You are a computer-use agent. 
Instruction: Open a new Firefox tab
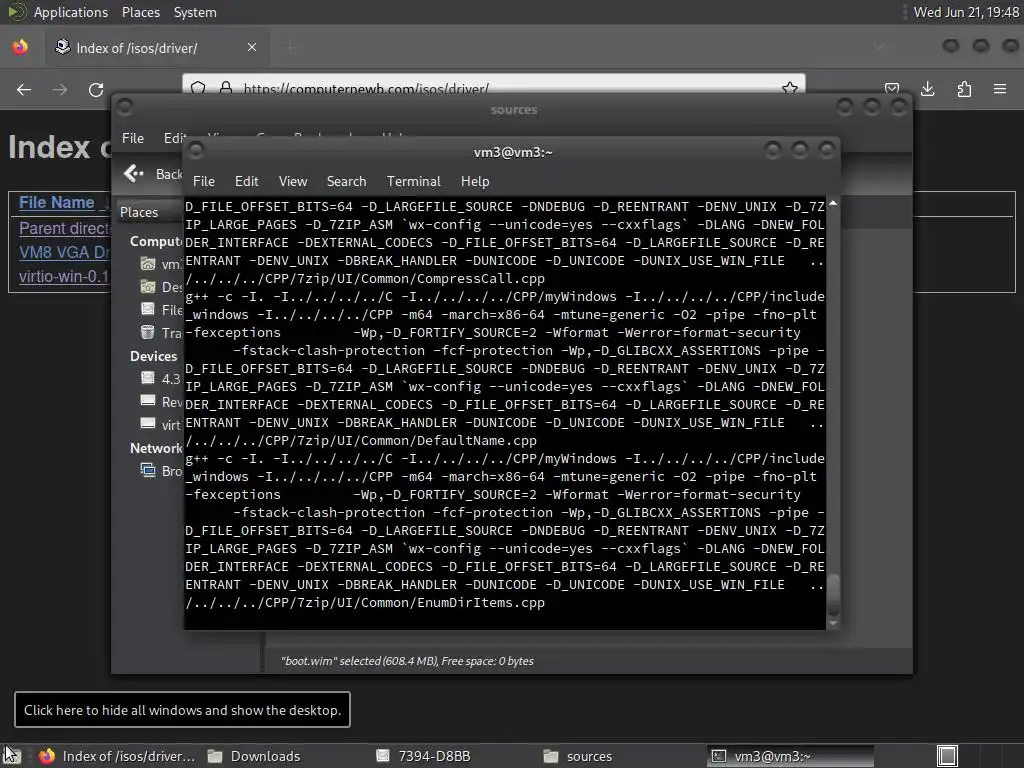pyautogui.click(x=290, y=47)
